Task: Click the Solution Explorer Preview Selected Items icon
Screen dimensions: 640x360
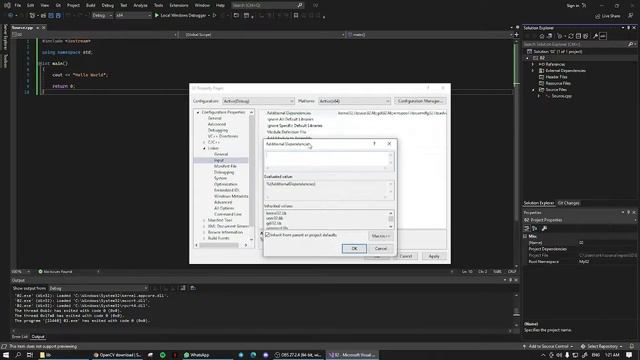Action: 603,36
